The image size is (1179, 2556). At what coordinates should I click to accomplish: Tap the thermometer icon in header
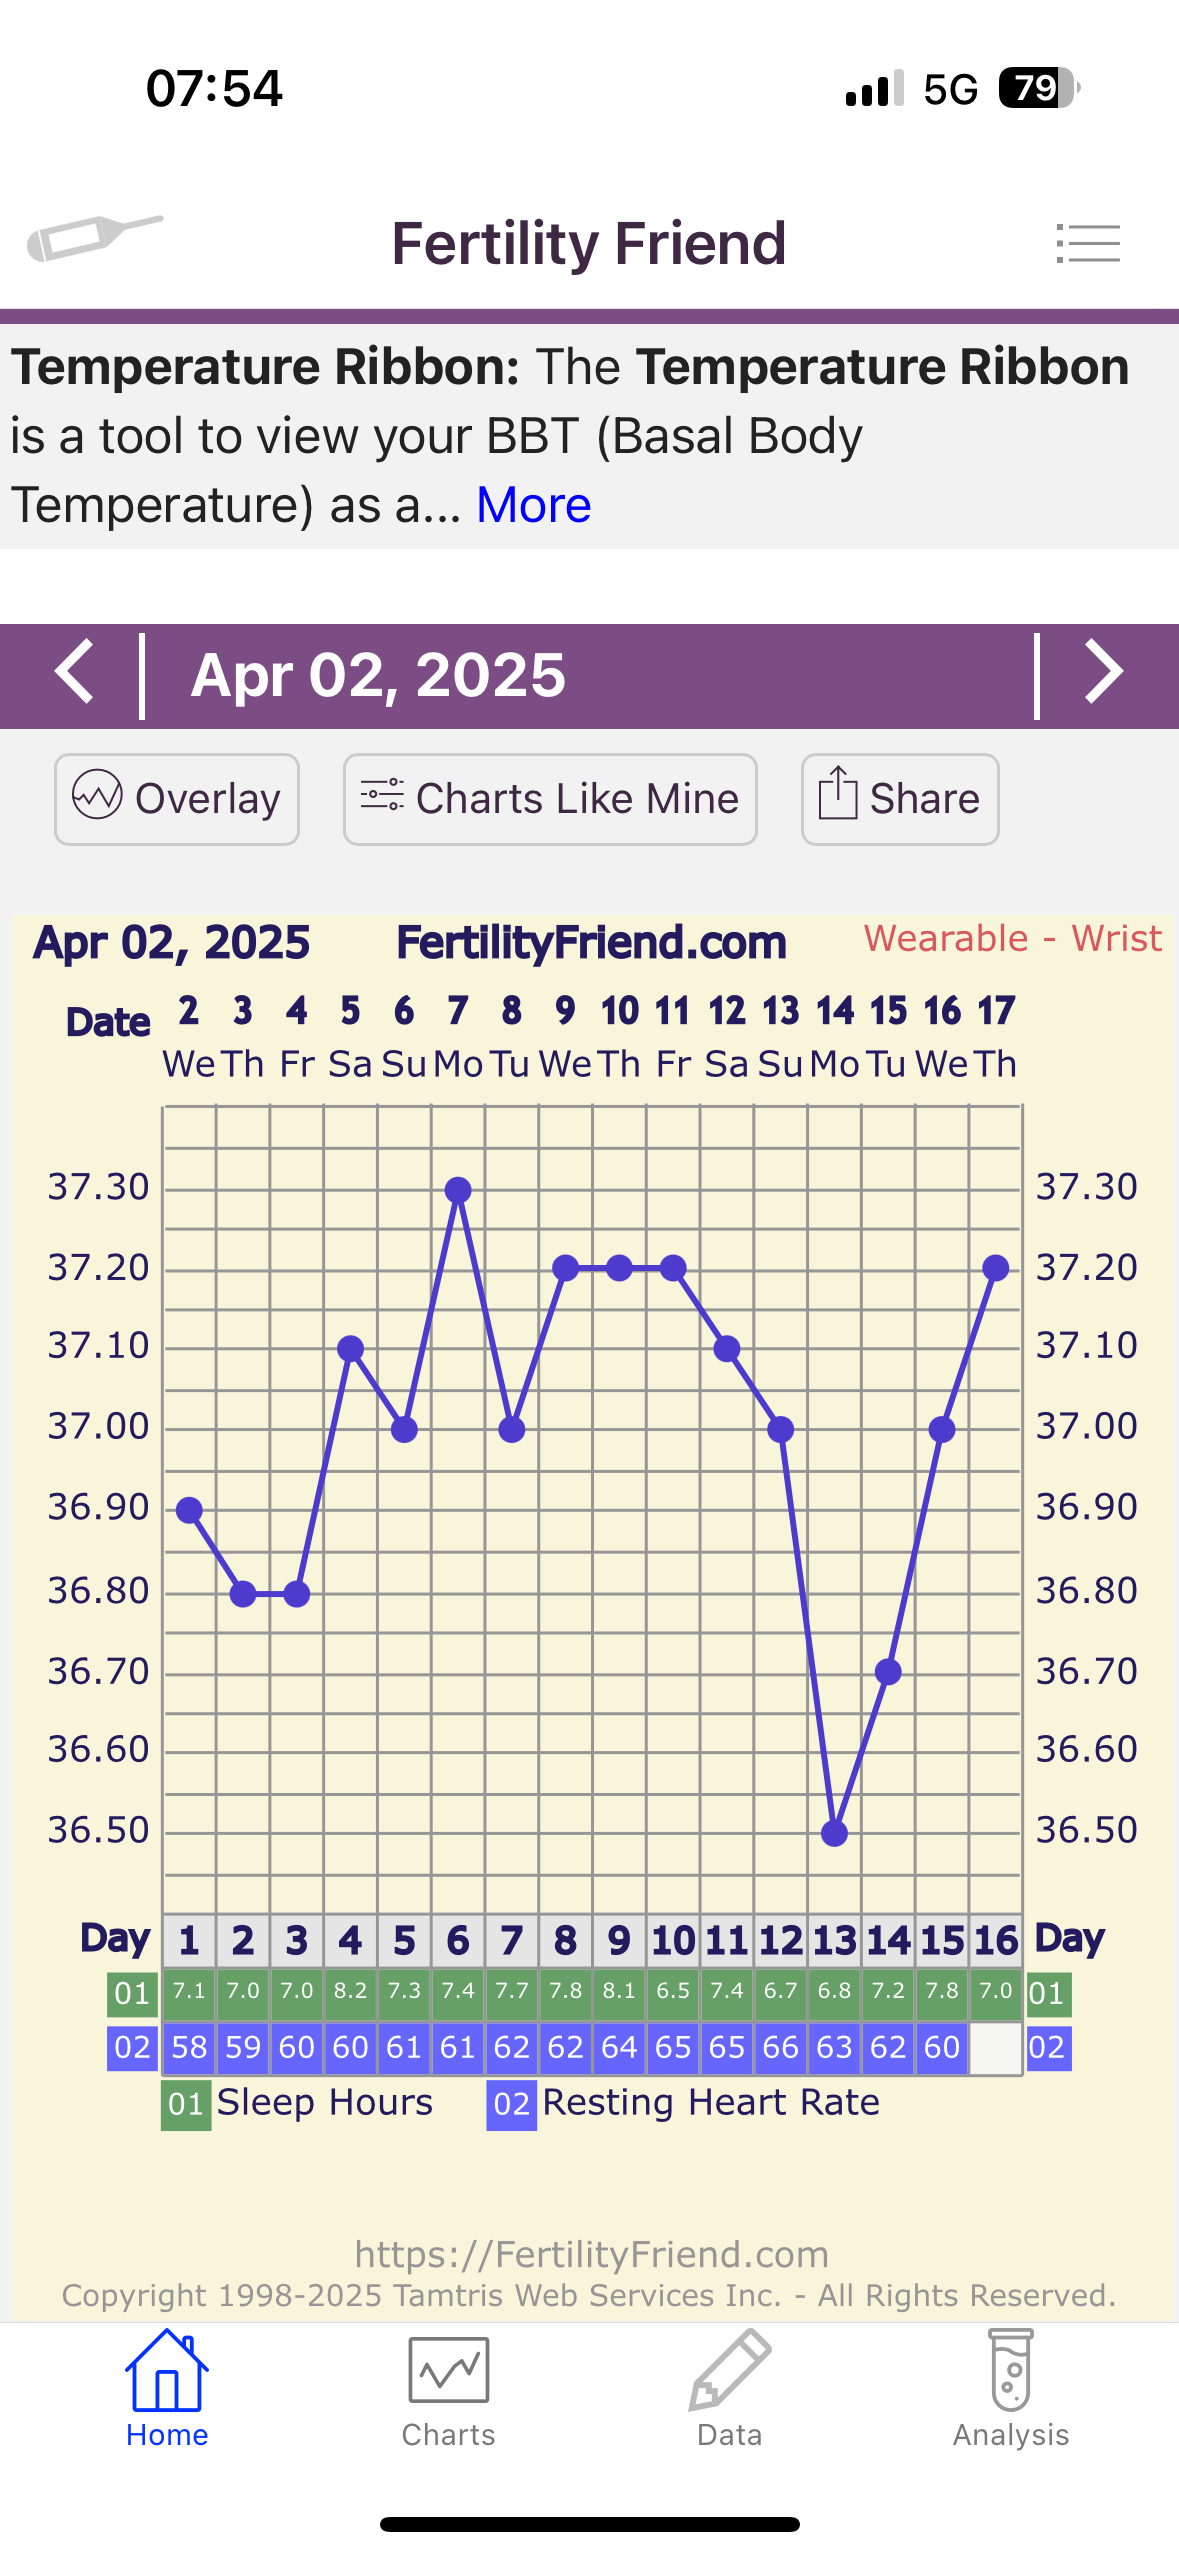coord(94,238)
